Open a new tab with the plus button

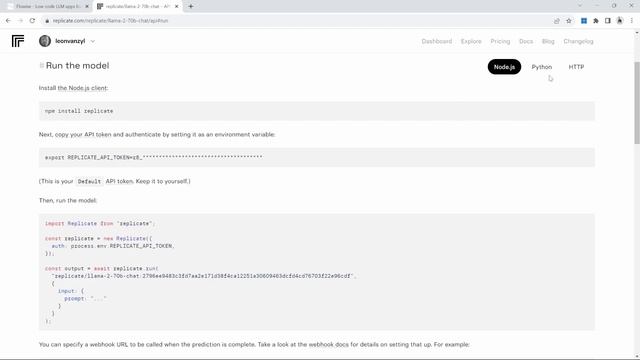[x=191, y=6]
